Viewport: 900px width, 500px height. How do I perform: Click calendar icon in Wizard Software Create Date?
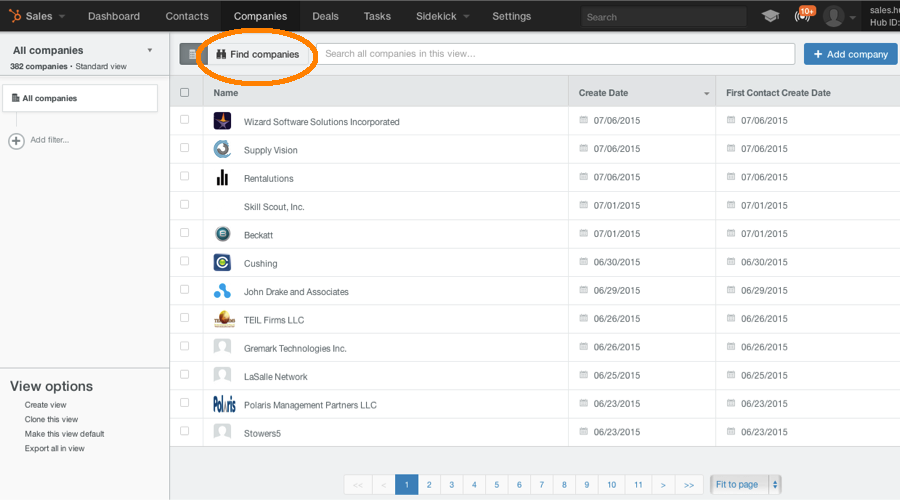(584, 120)
